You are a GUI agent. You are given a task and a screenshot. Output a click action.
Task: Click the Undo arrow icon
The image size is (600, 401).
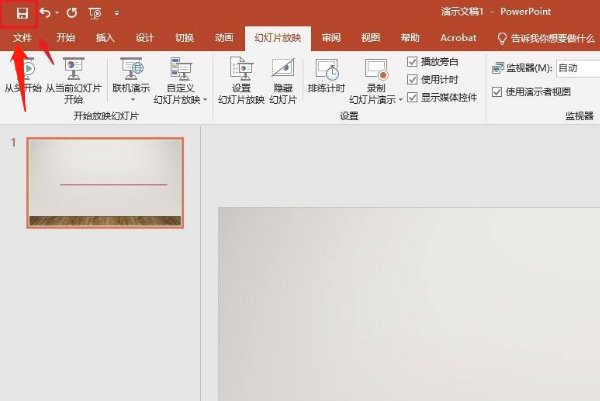point(45,13)
